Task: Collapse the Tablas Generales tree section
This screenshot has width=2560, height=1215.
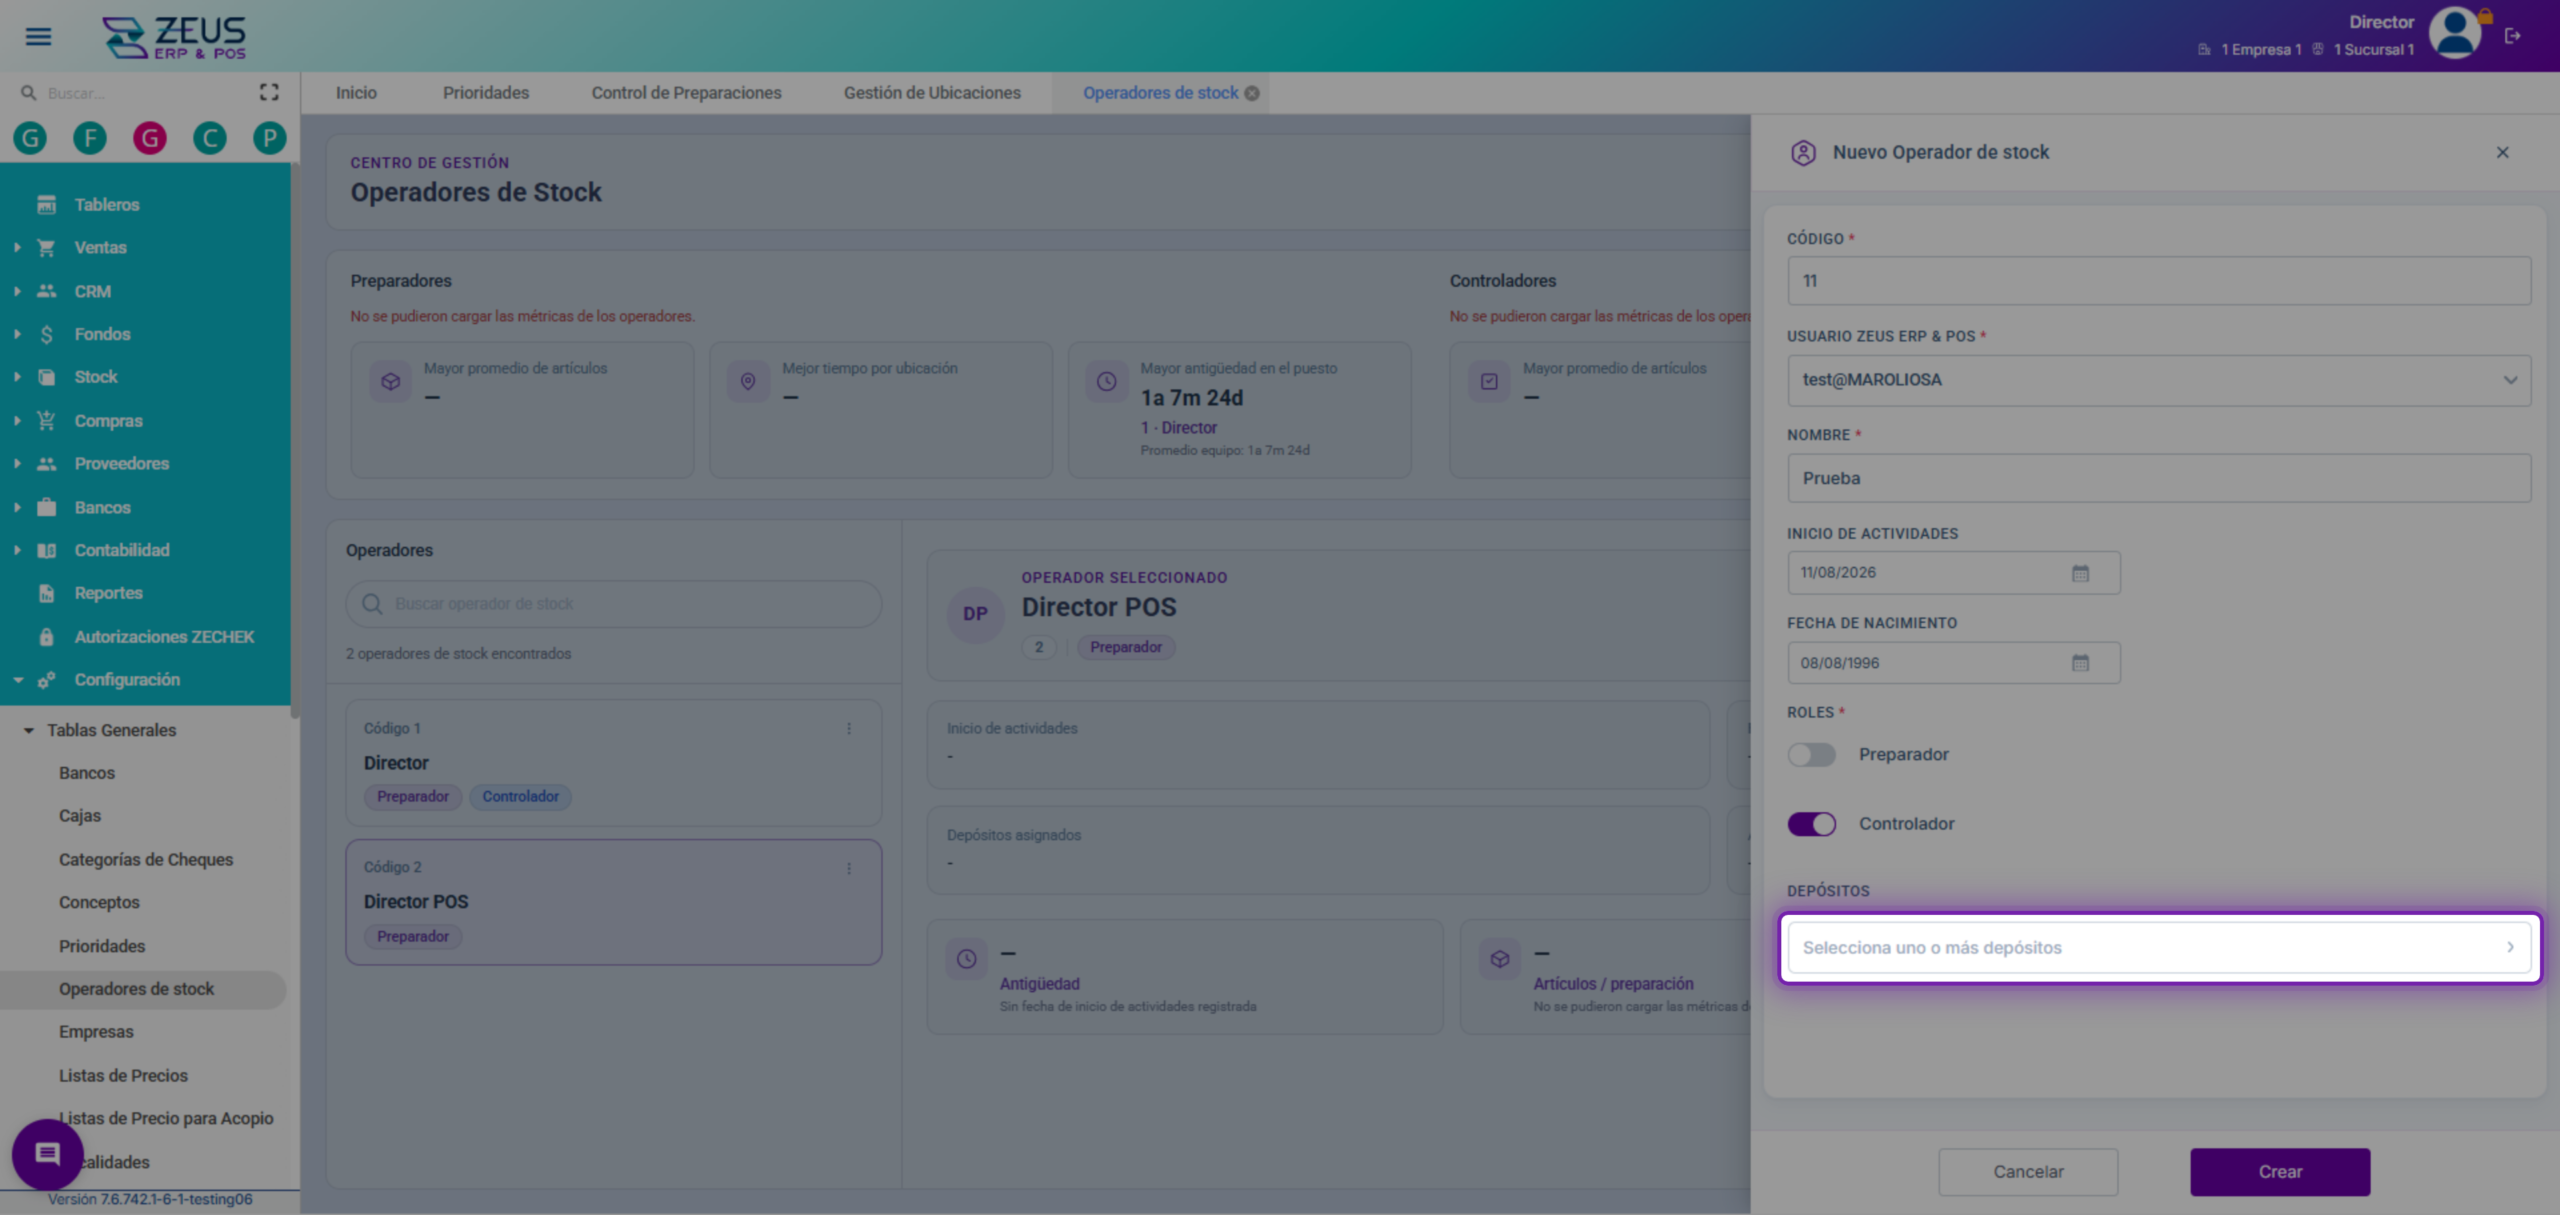Action: pos(29,731)
